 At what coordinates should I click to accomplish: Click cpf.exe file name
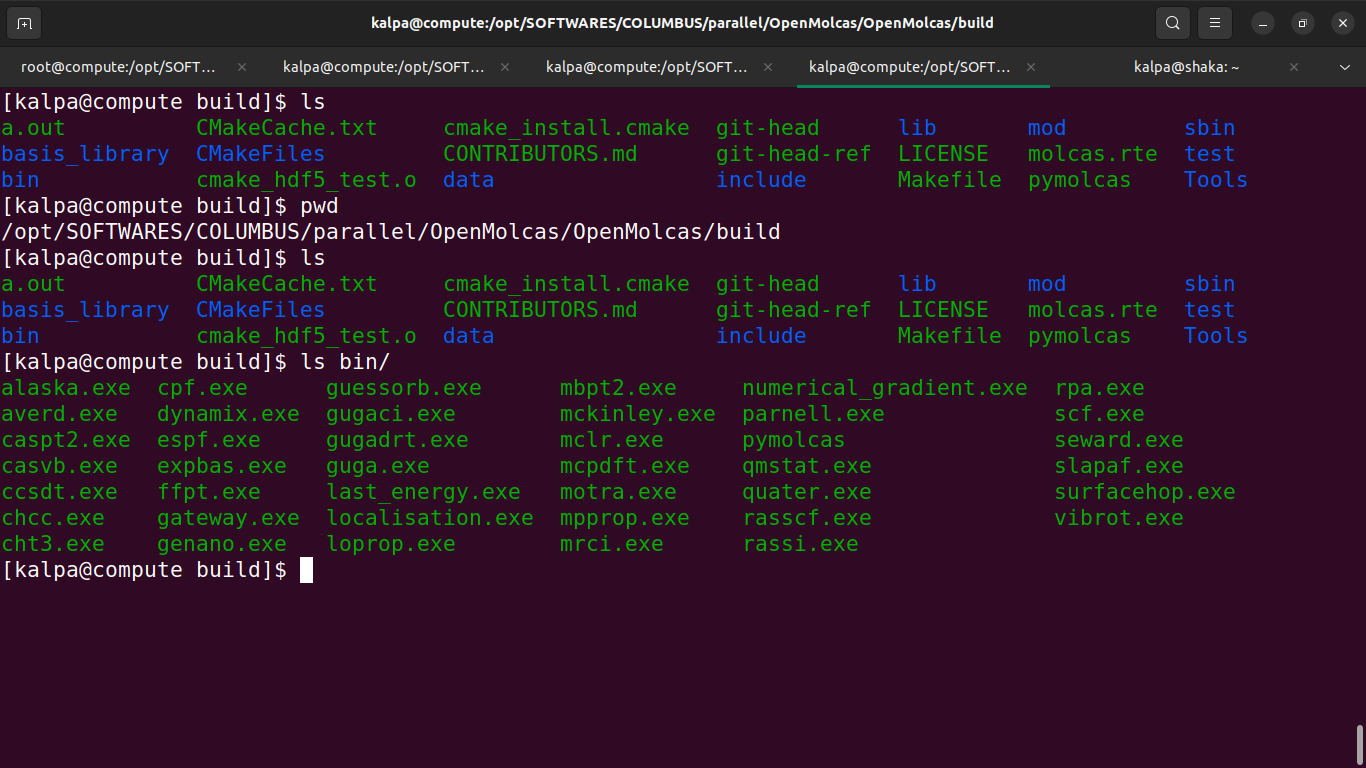point(203,388)
